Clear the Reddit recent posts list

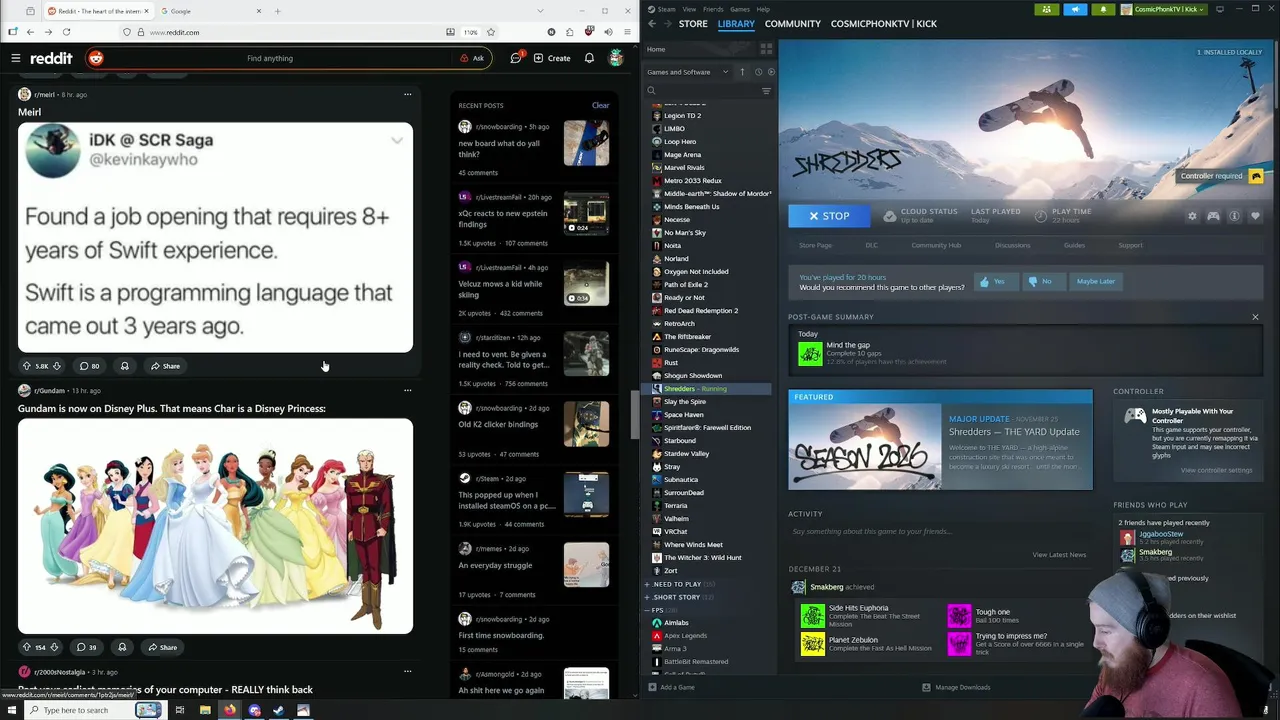(x=600, y=105)
